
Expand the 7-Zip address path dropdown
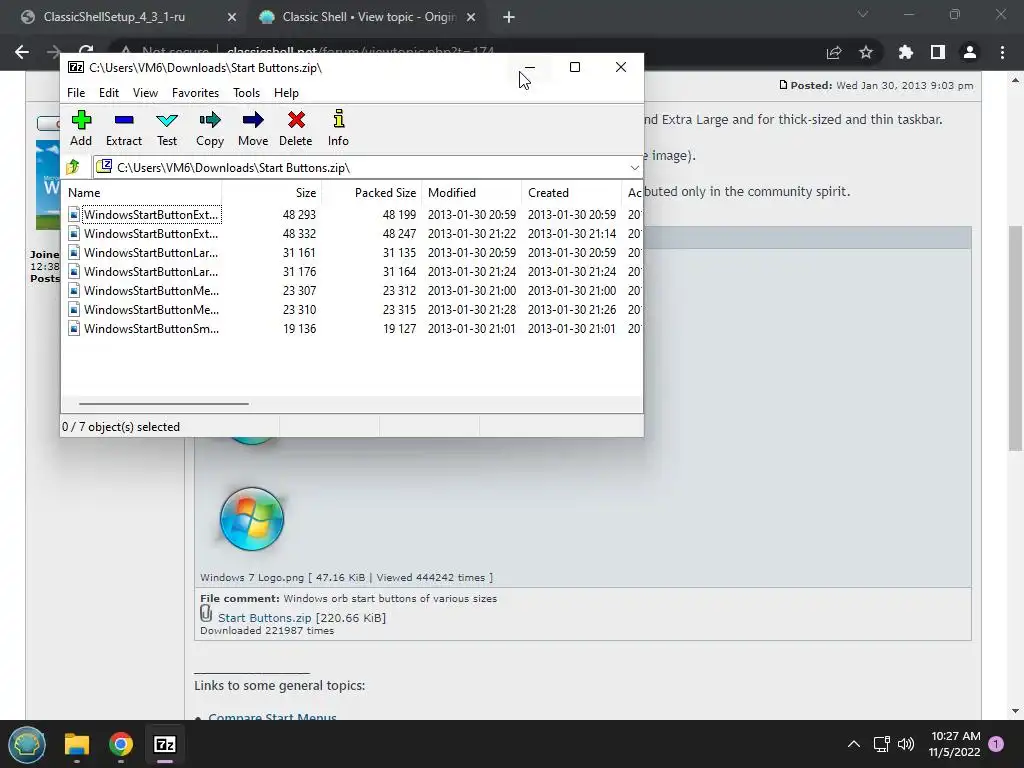(x=634, y=168)
